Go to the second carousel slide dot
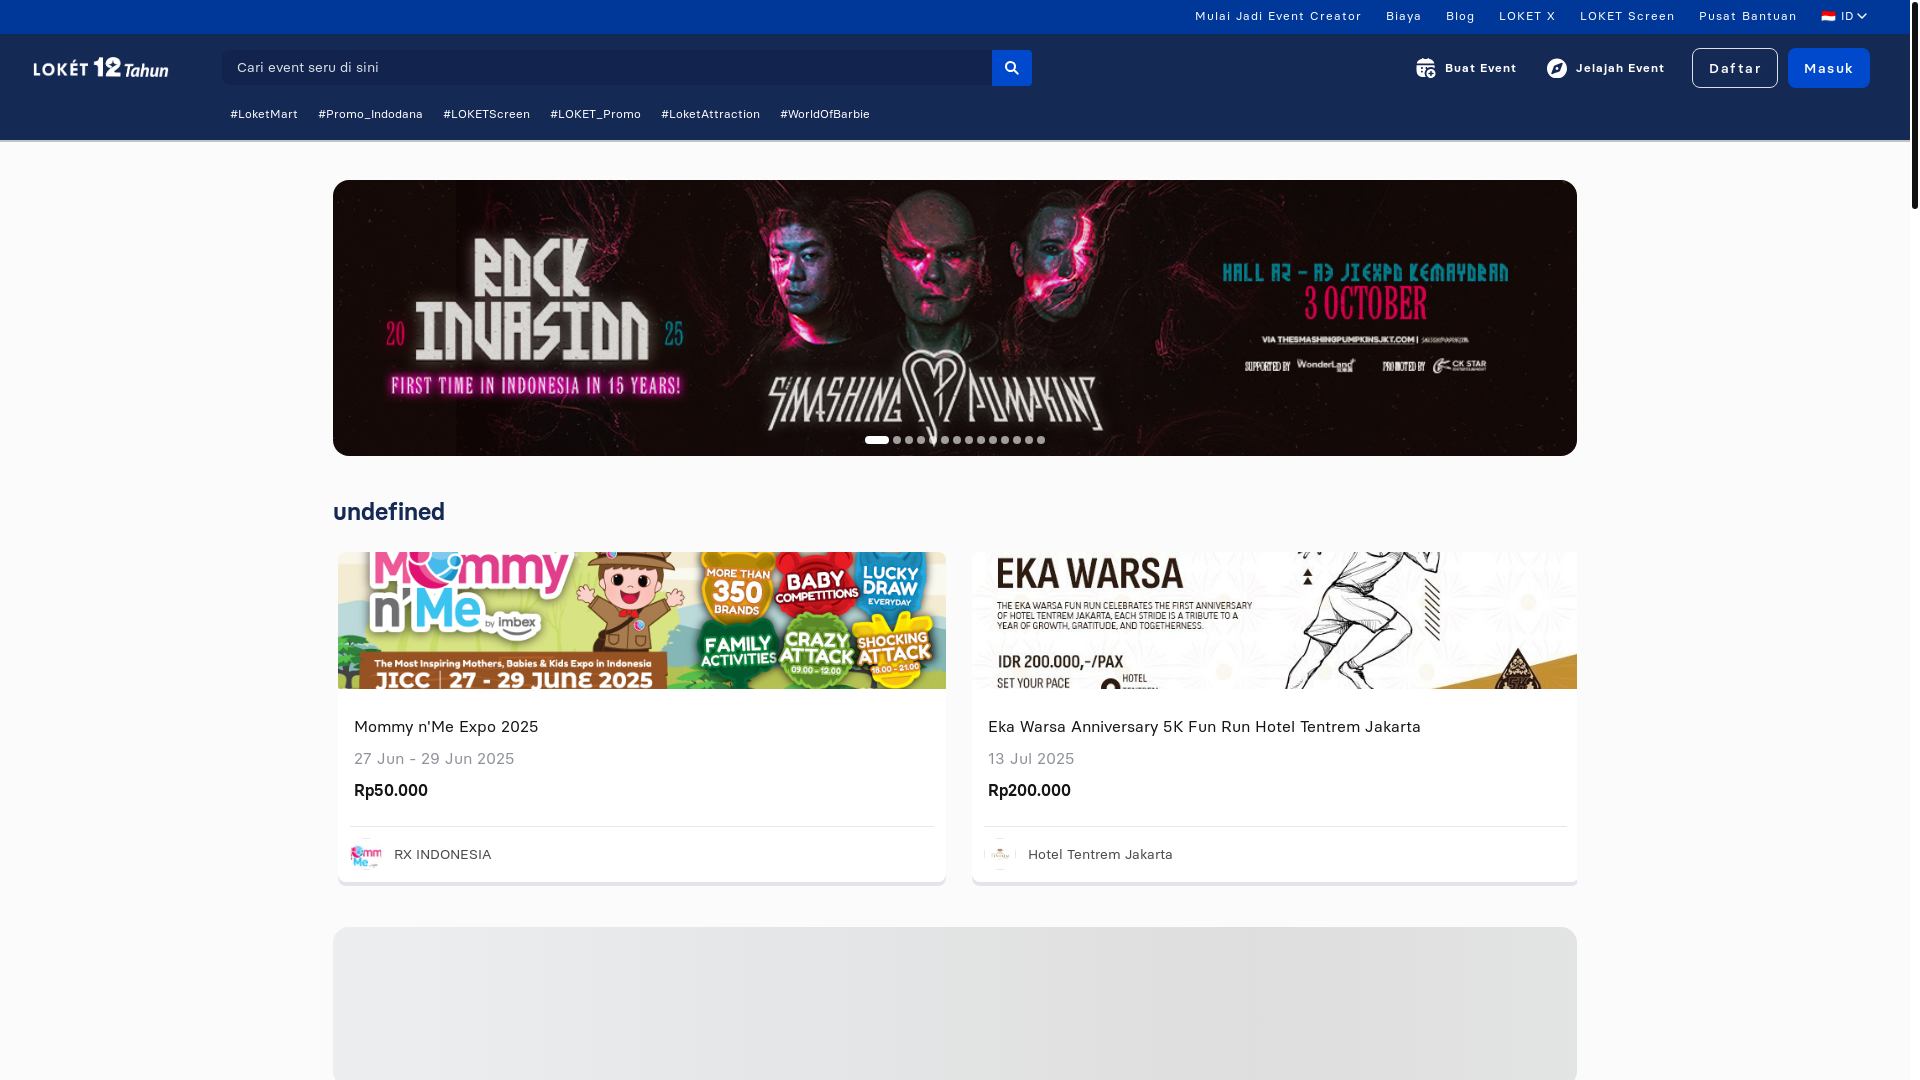This screenshot has width=1920, height=1080. 897,440
